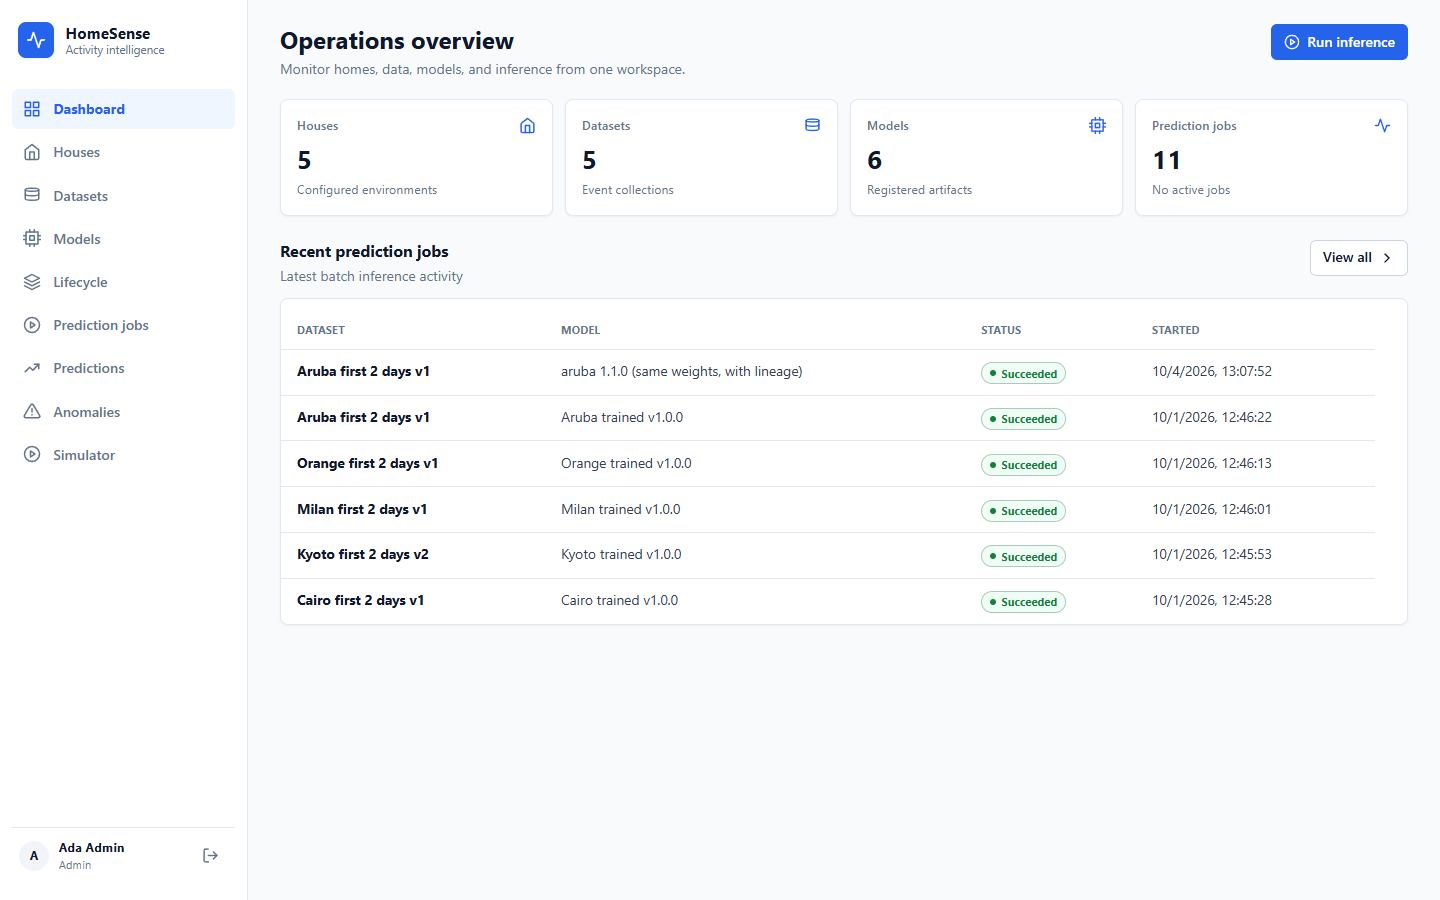Open the Dashboard page from sidebar
The width and height of the screenshot is (1440, 900).
click(123, 109)
